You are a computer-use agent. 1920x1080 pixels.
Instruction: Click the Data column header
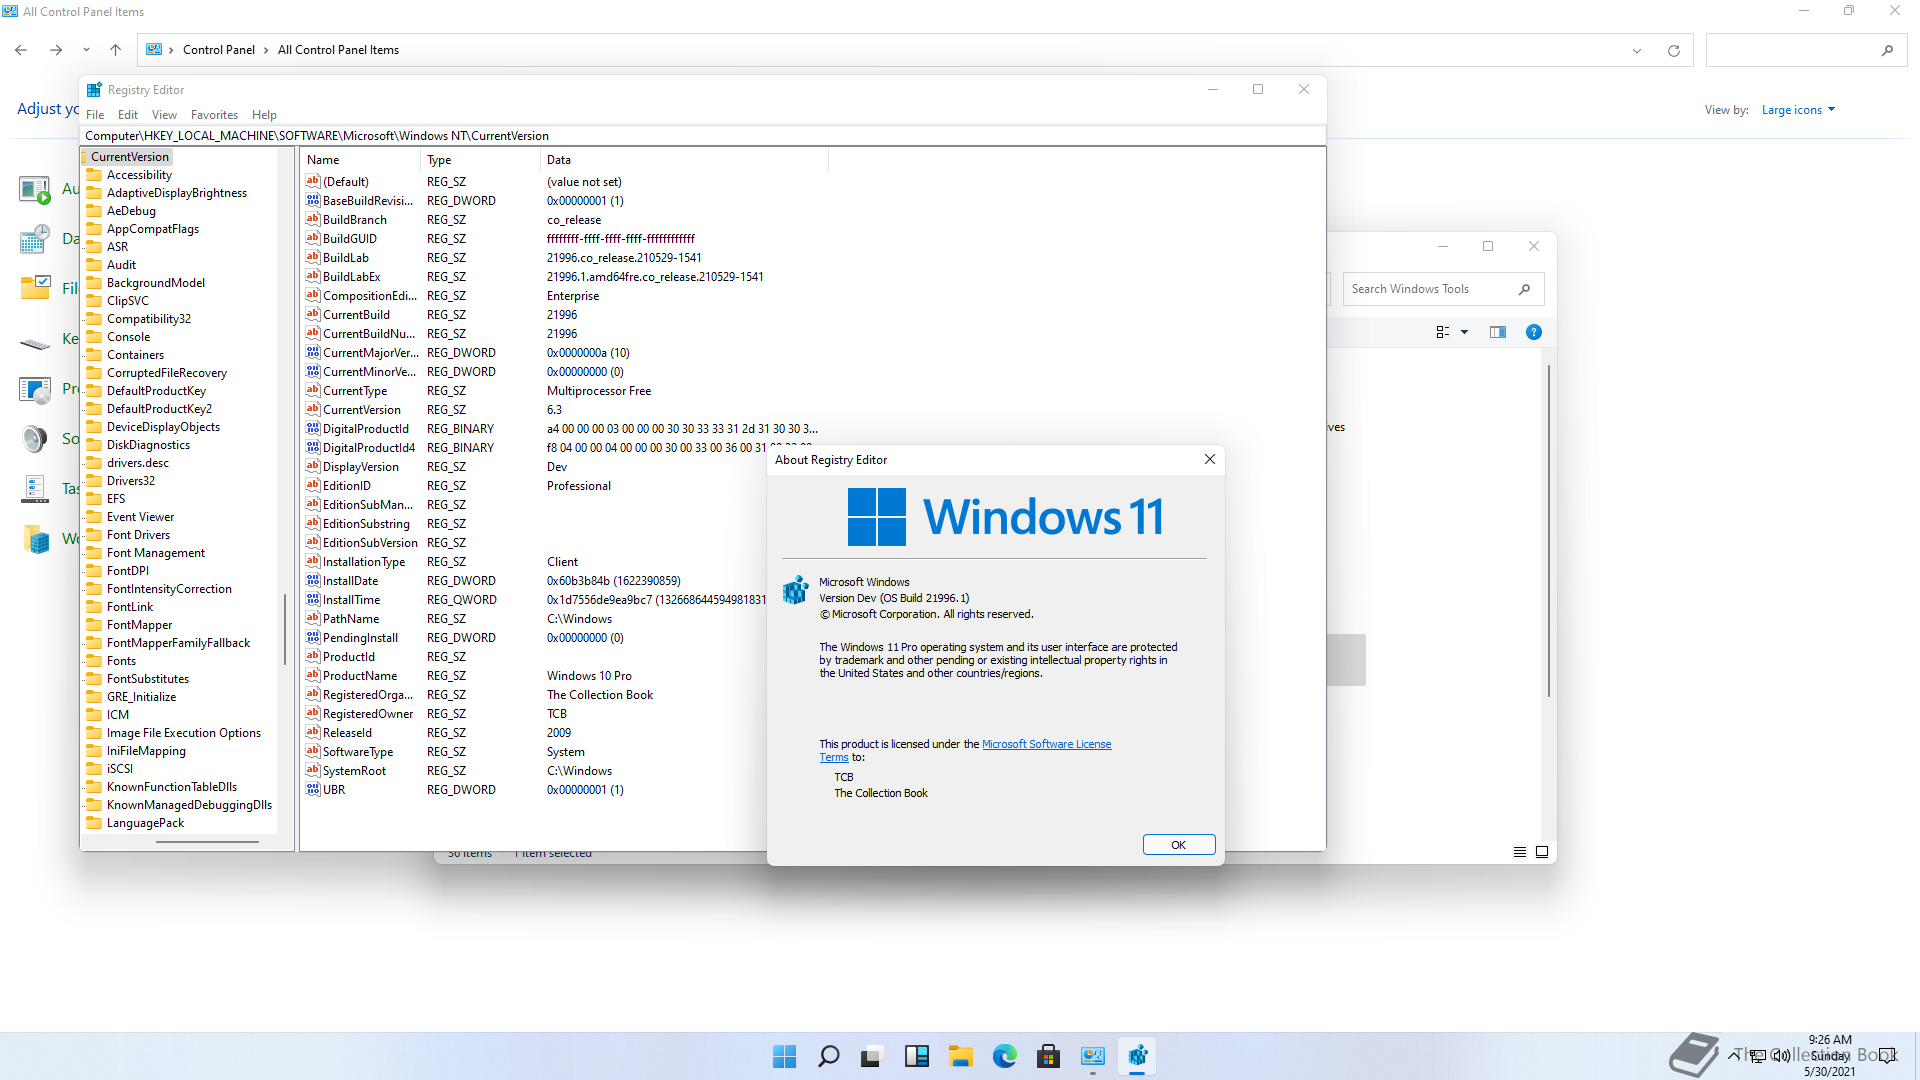pyautogui.click(x=684, y=160)
